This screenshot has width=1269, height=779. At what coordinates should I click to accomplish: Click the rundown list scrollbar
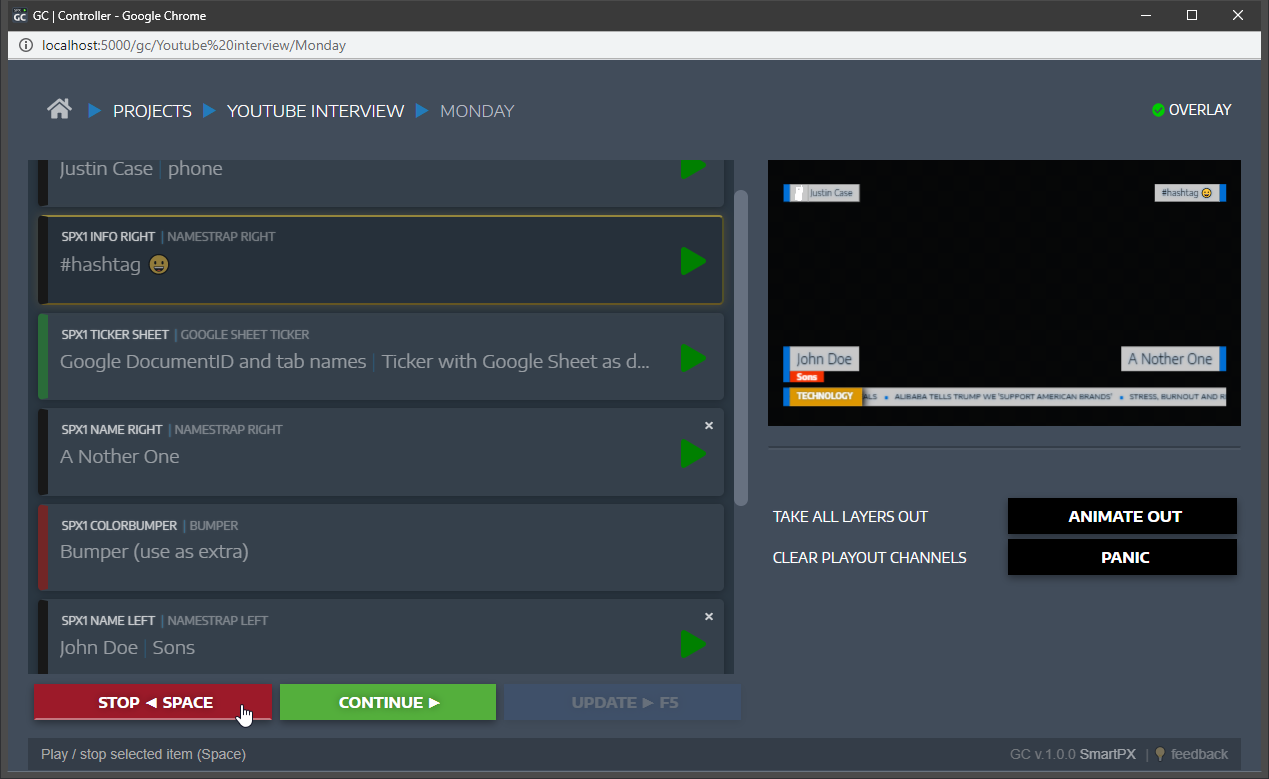click(741, 348)
